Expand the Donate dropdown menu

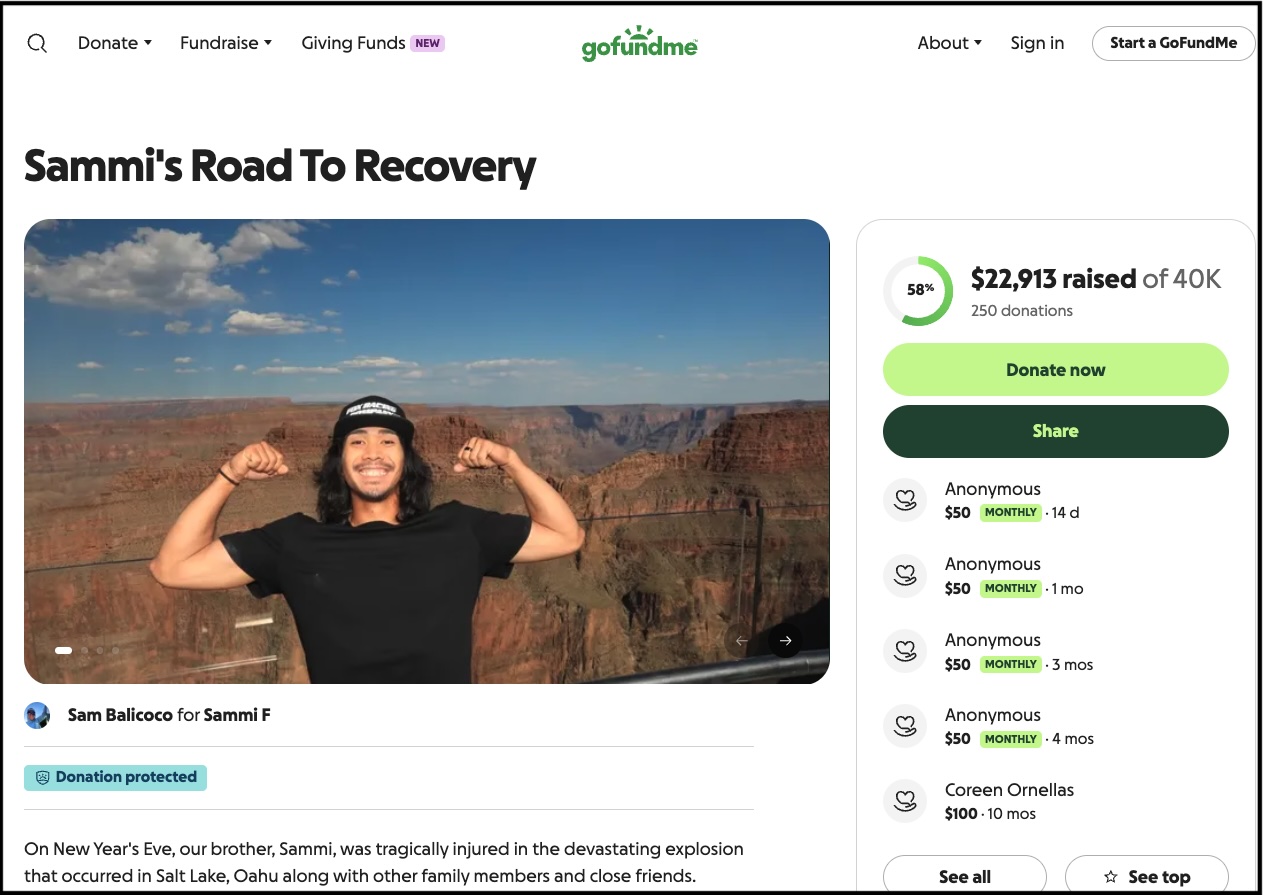(x=115, y=43)
